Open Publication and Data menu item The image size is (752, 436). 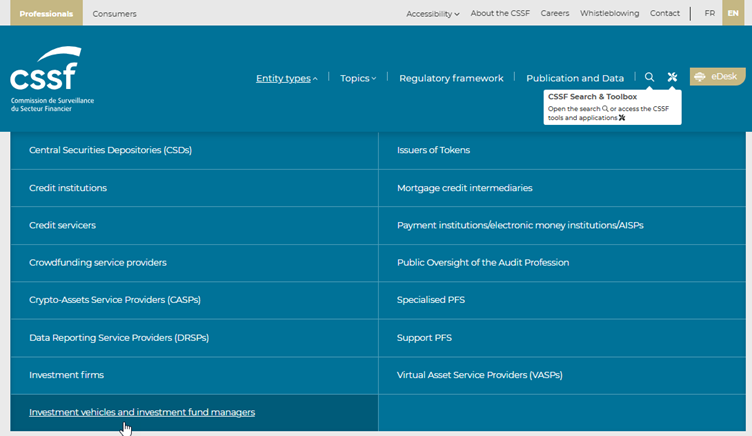(574, 78)
